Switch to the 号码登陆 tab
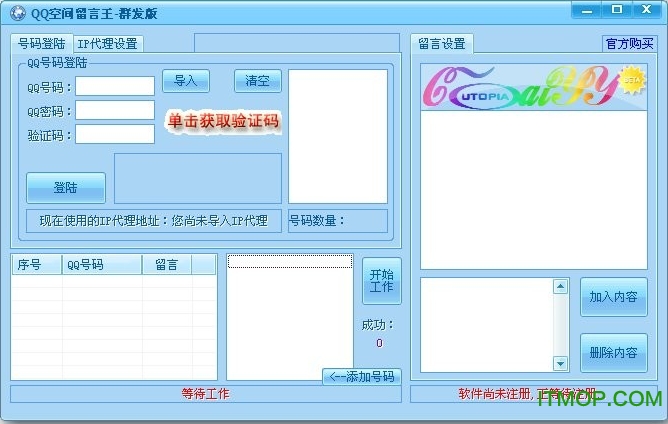Screen dimensions: 668x424 [x=42, y=43]
